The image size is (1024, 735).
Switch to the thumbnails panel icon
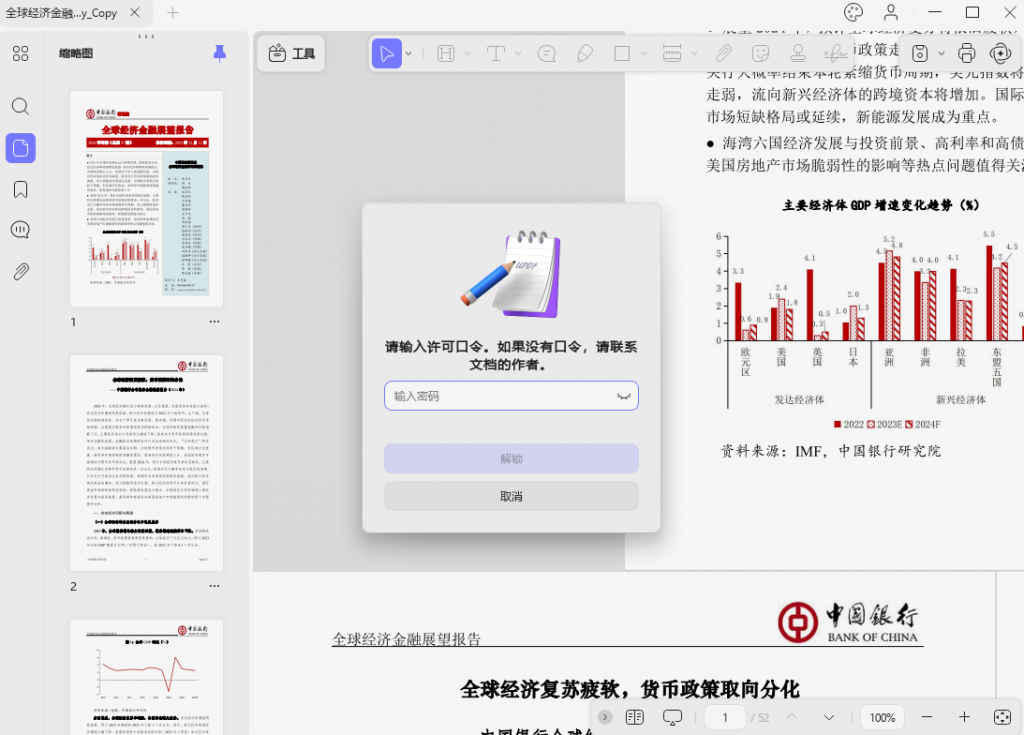click(x=20, y=148)
